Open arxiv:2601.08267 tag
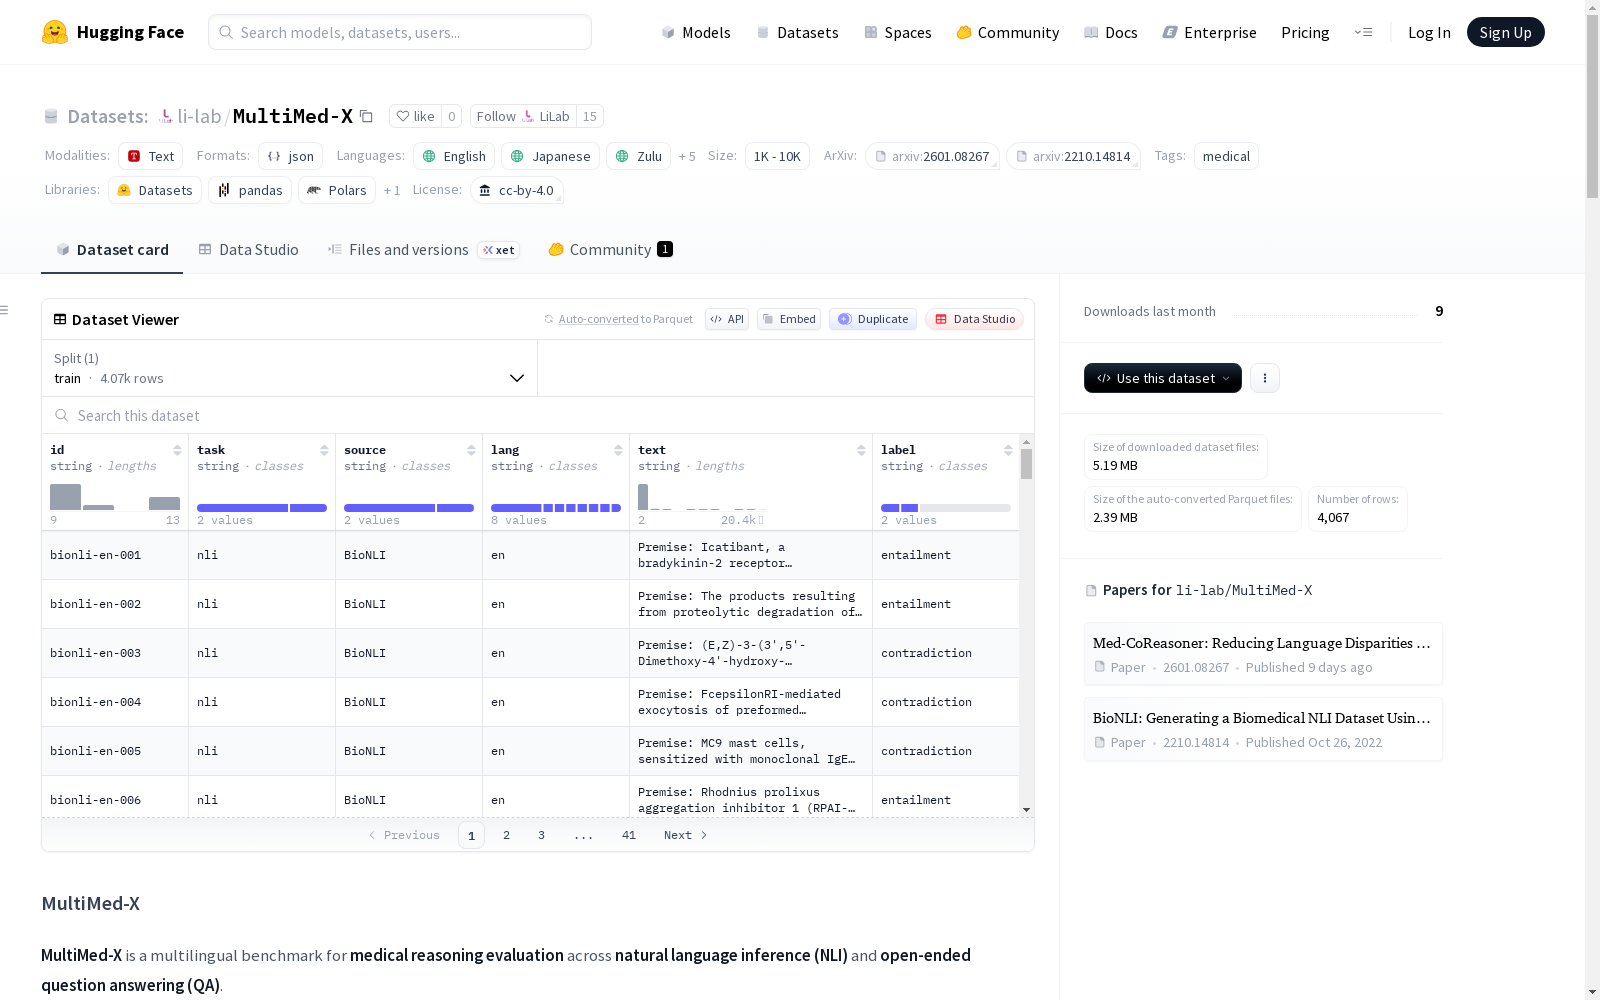The height and width of the screenshot is (1000, 1600). click(x=932, y=156)
